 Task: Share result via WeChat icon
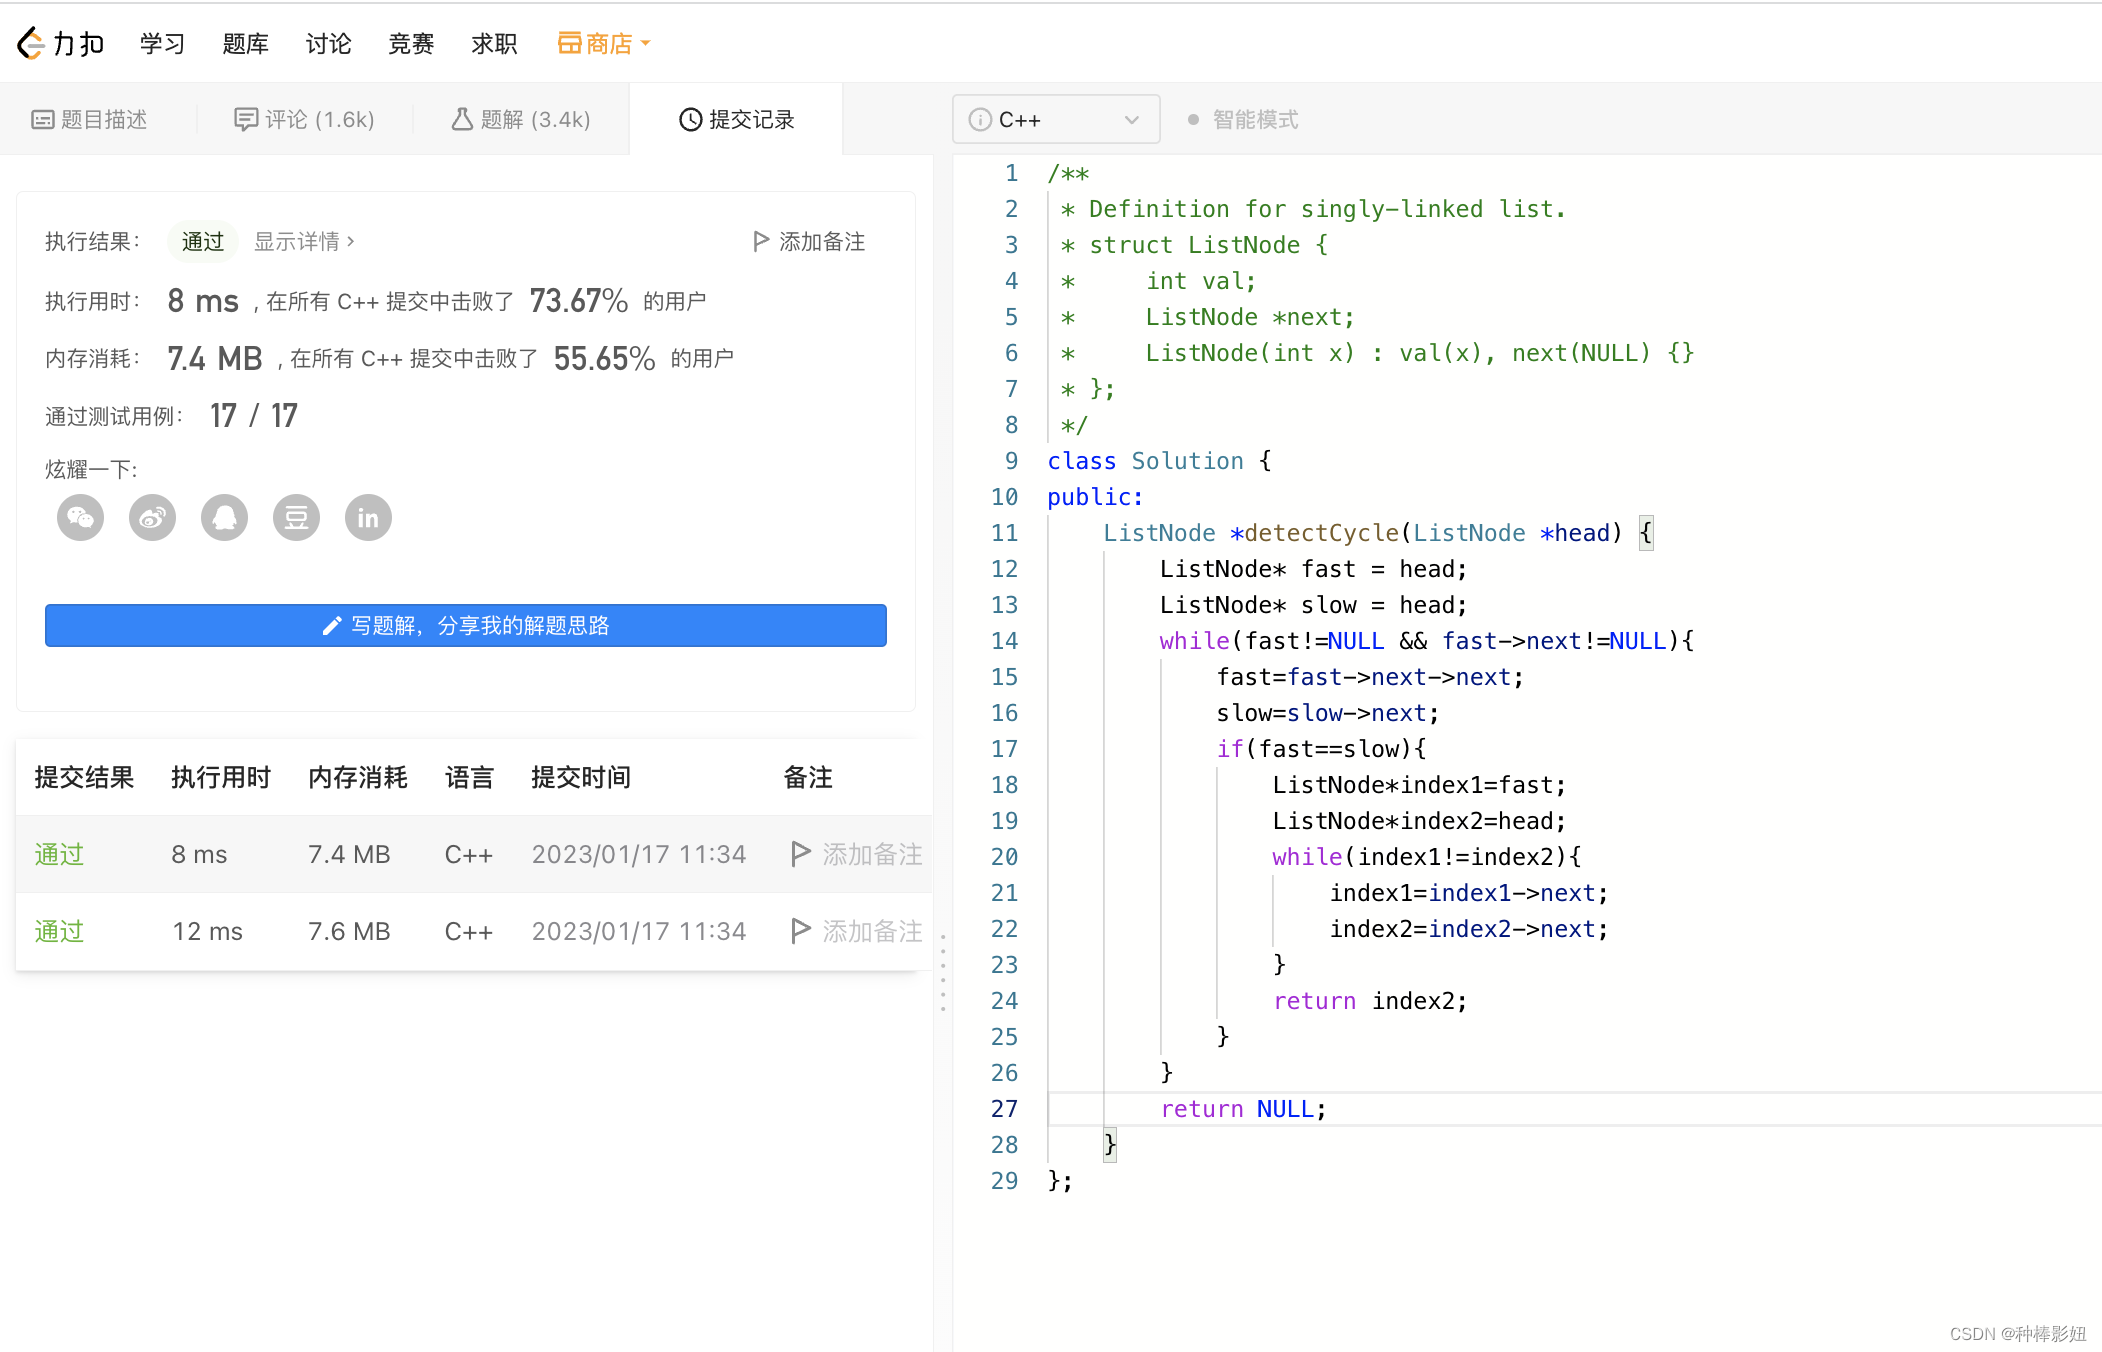81,518
